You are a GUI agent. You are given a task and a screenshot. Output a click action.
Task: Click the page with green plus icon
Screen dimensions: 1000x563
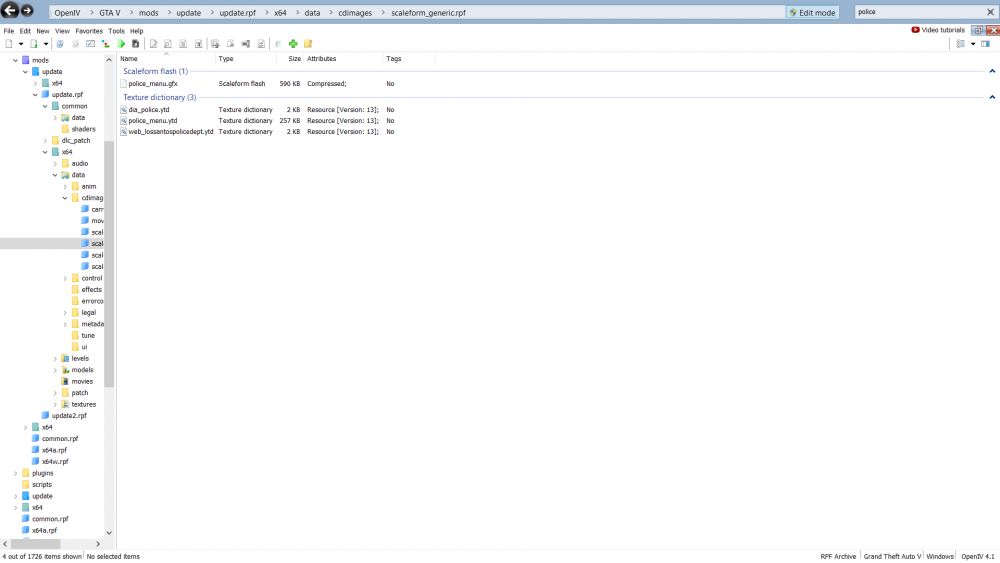pyautogui.click(x=34, y=44)
